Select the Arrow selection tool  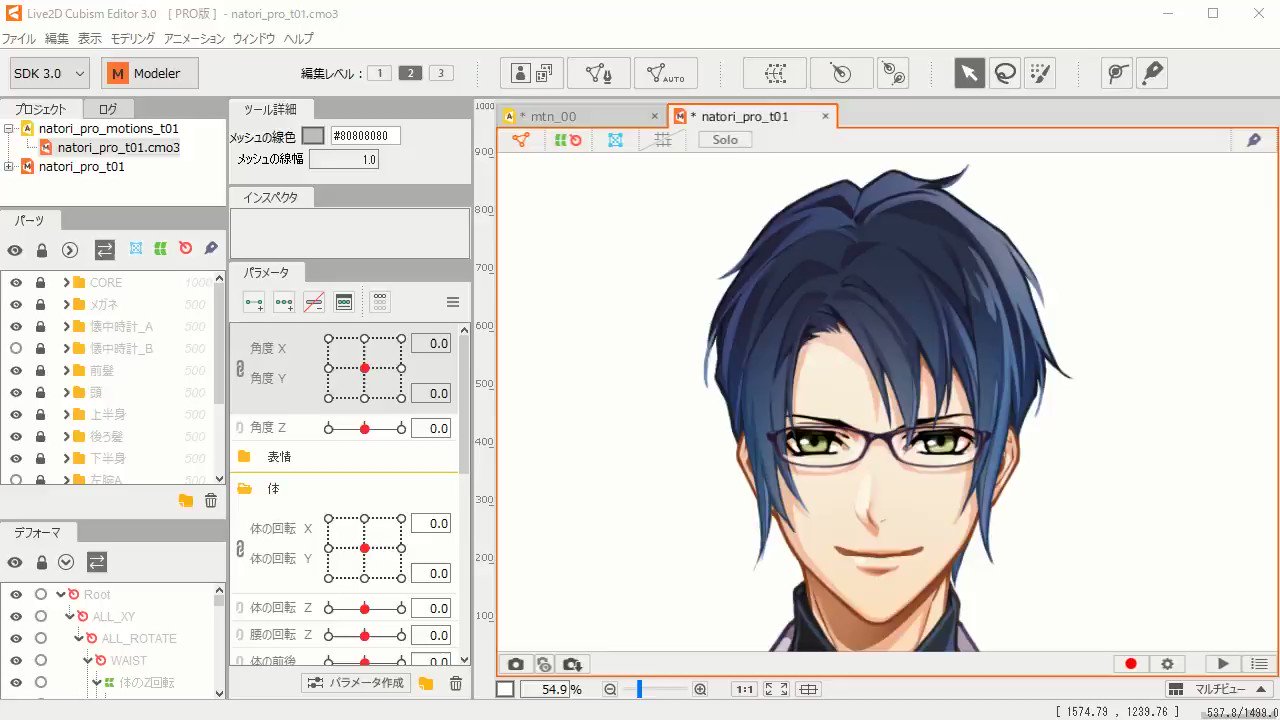pyautogui.click(x=968, y=73)
